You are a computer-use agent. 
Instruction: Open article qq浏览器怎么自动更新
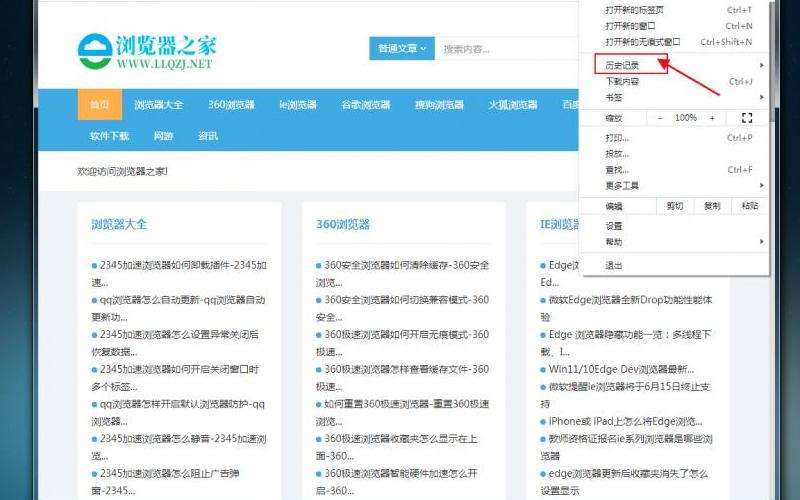[179, 308]
